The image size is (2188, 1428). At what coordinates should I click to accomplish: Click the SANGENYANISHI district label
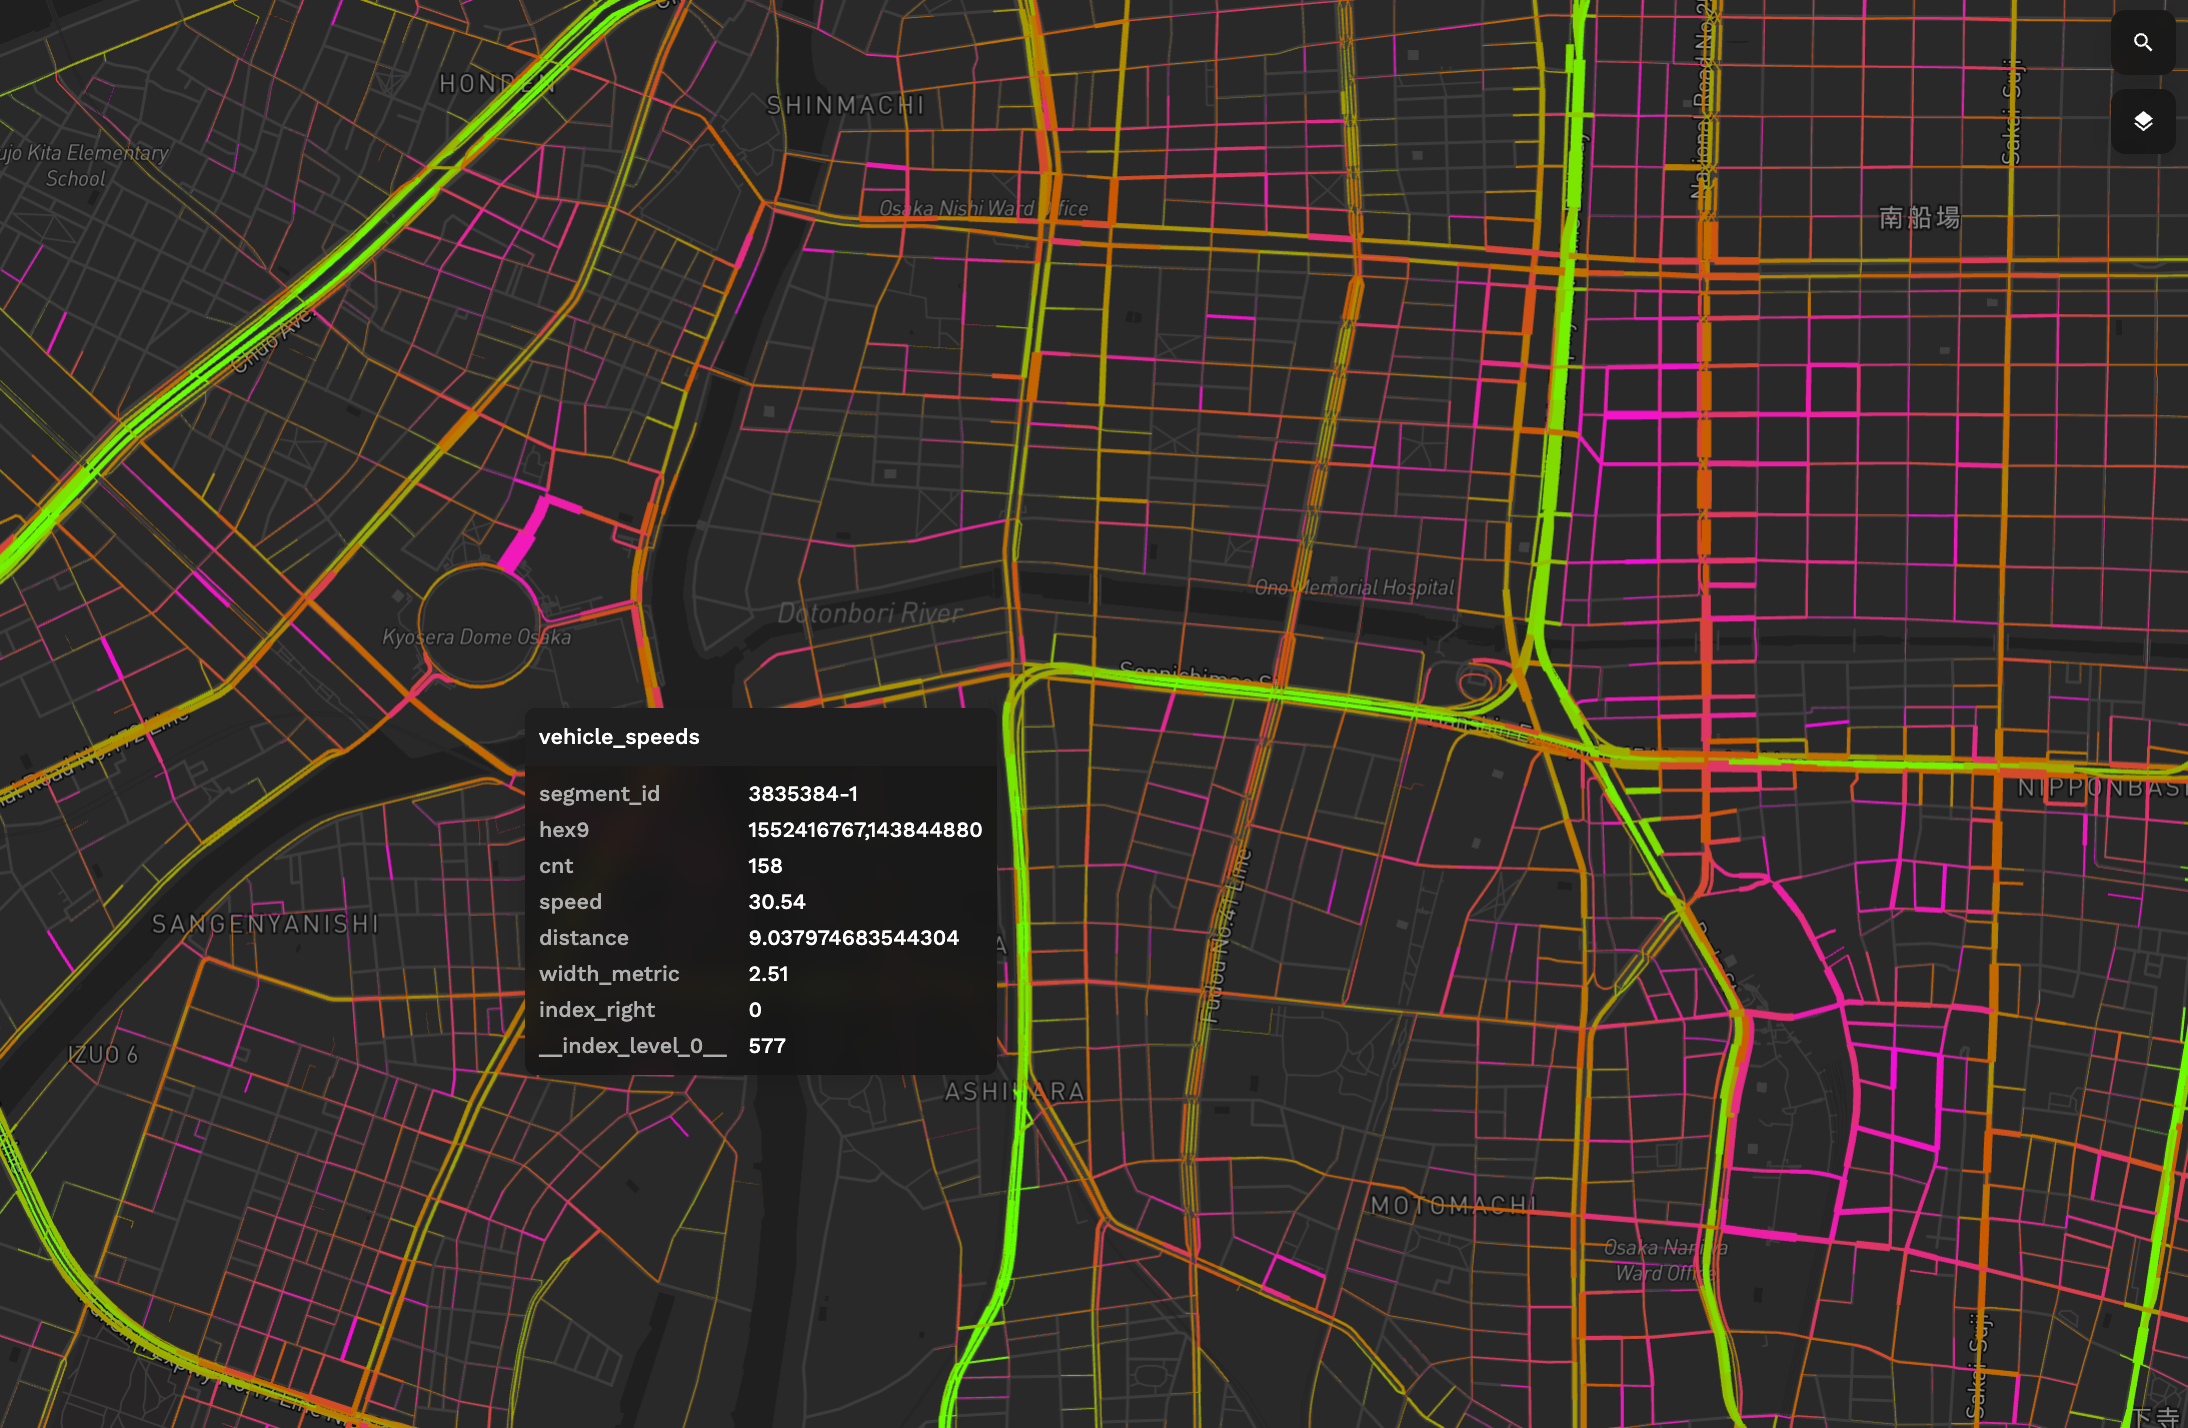[265, 924]
